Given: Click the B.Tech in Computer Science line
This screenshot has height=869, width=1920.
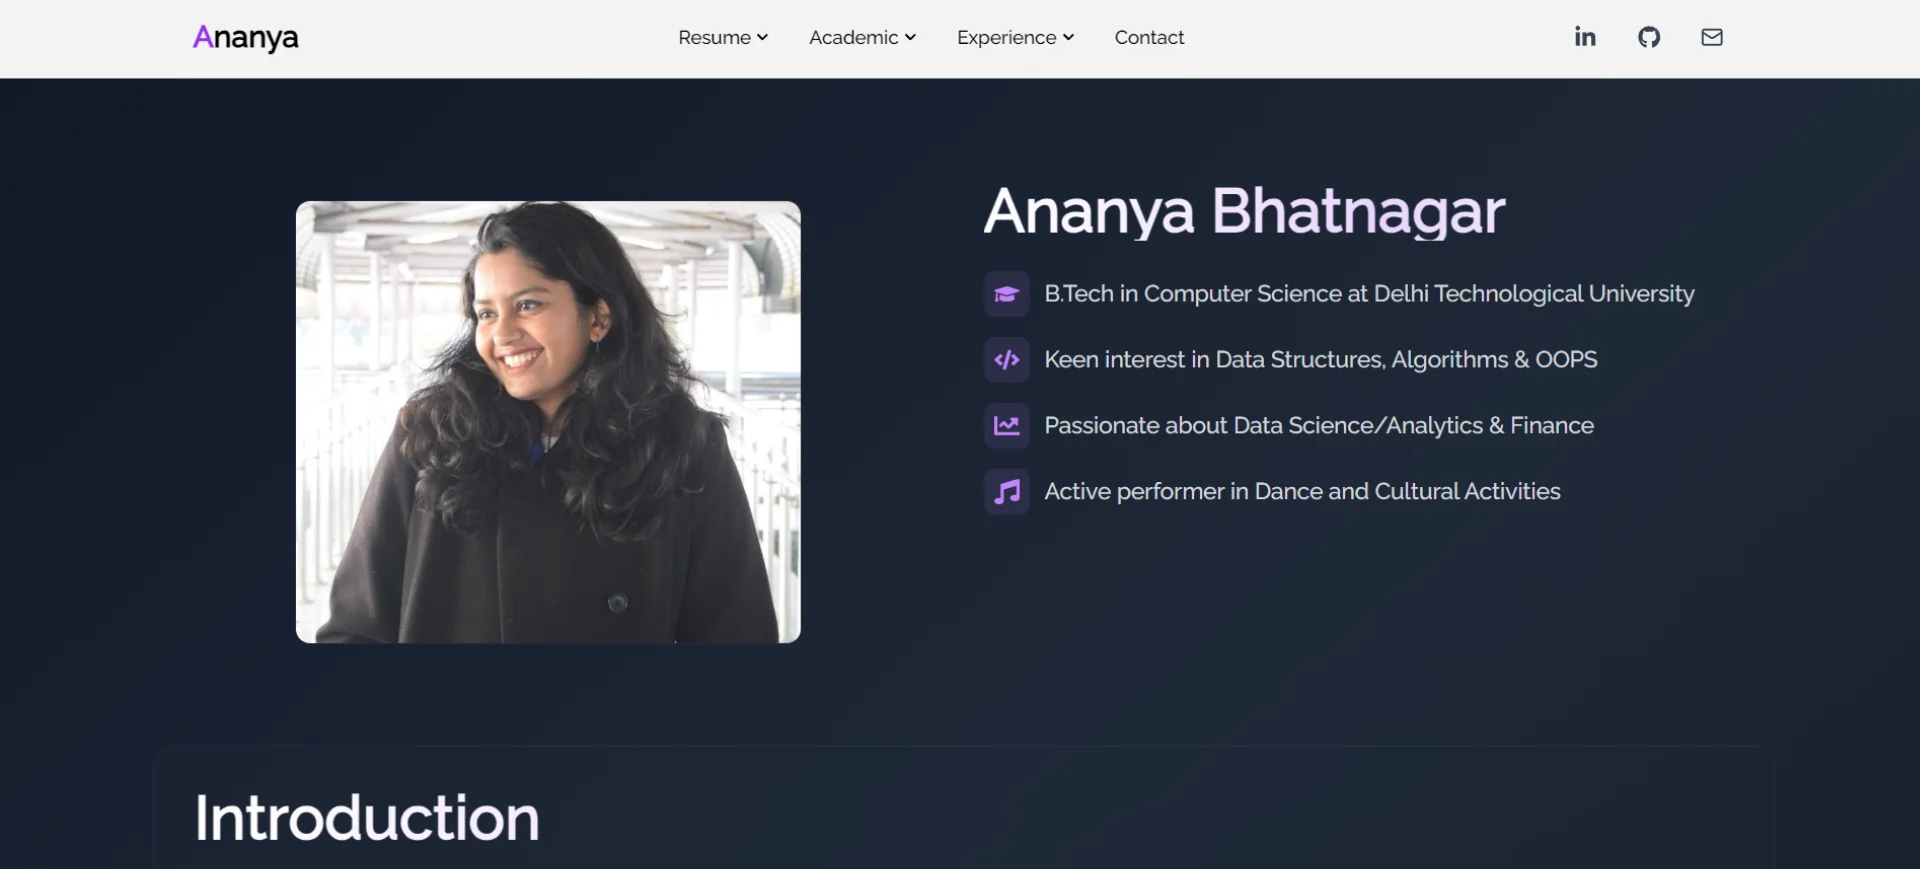Looking at the screenshot, I should pos(1369,294).
